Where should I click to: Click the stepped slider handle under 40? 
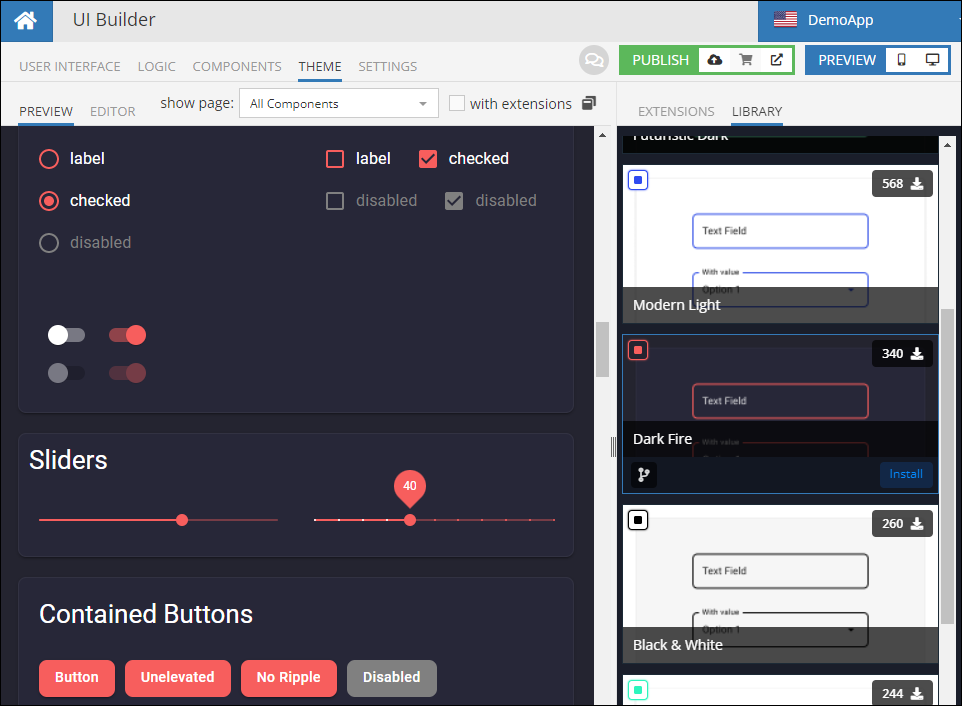[410, 520]
